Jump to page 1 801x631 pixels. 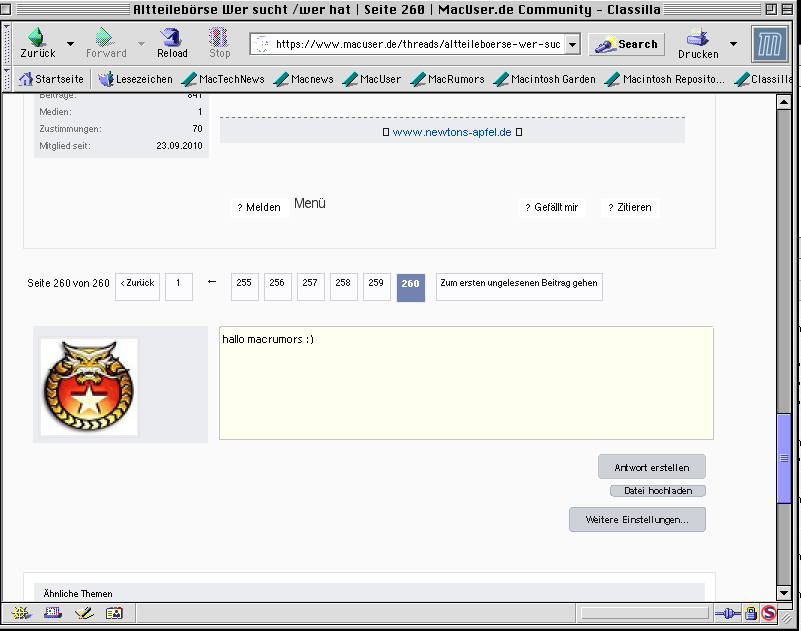pos(179,287)
